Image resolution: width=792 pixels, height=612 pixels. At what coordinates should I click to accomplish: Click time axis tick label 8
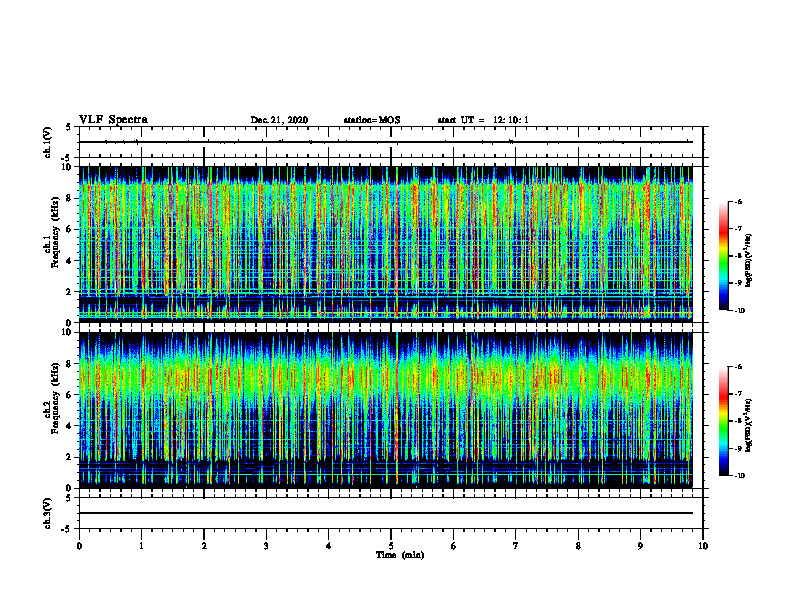(578, 546)
